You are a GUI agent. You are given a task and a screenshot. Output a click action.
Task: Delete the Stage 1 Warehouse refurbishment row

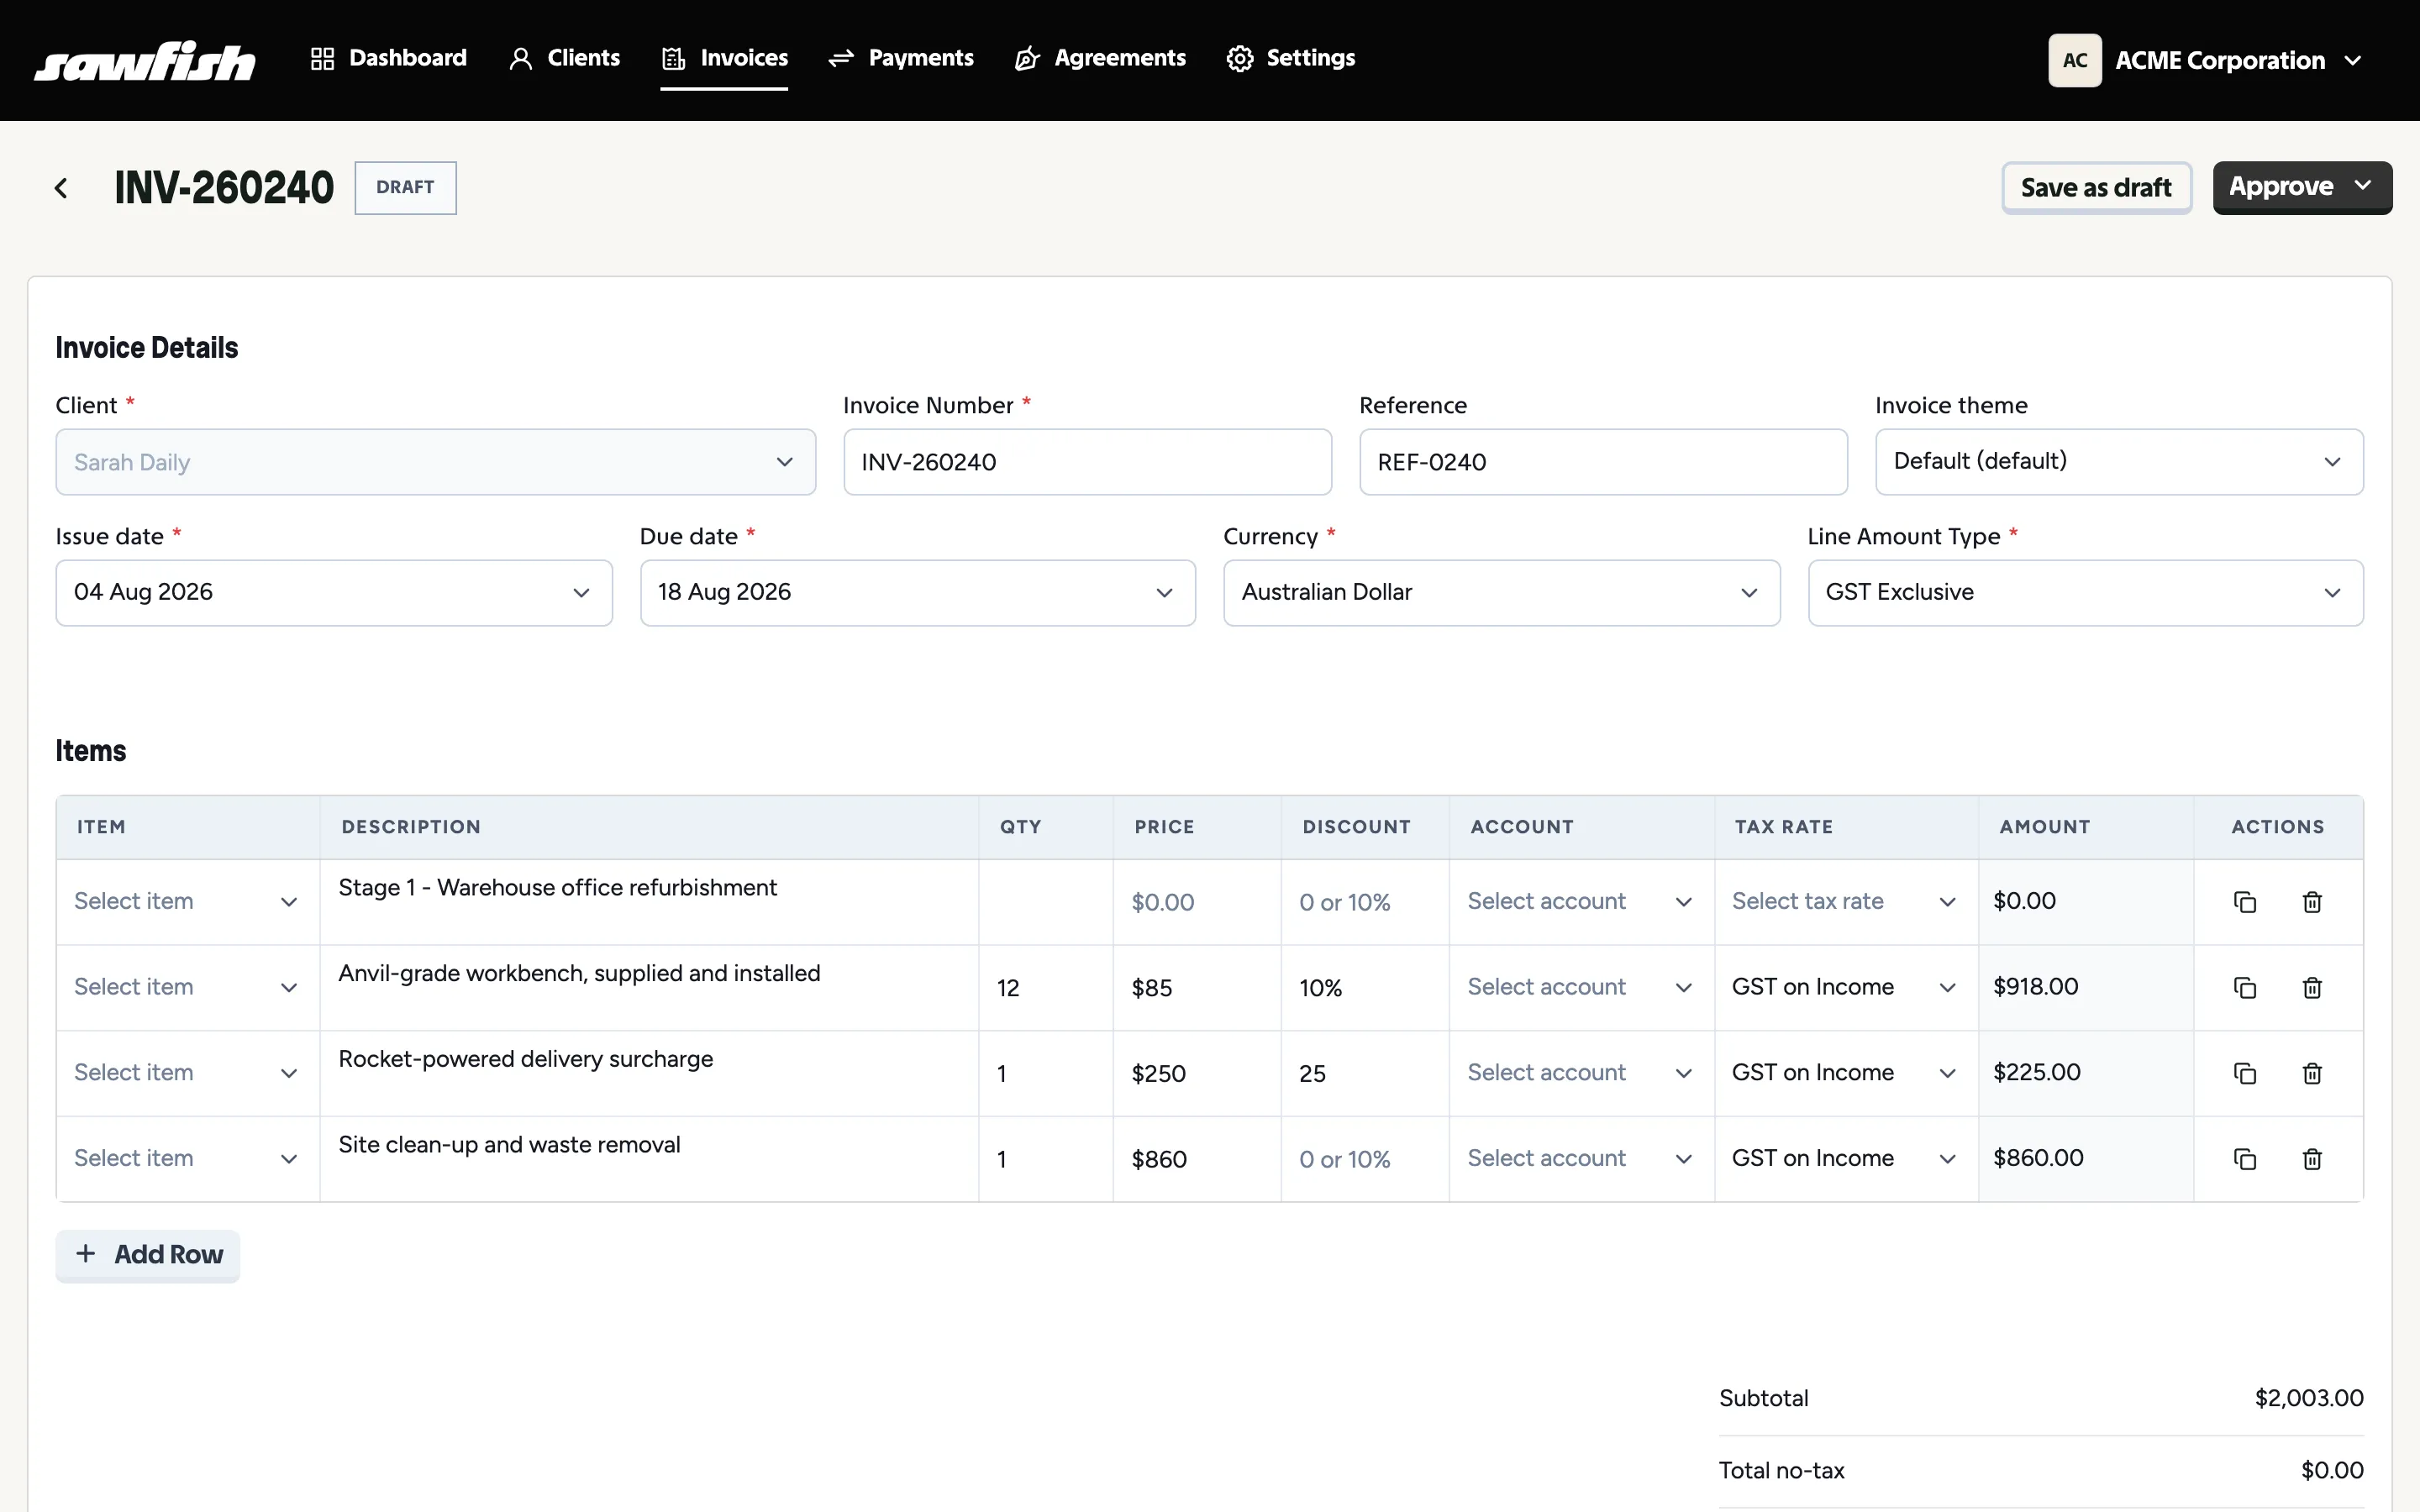2312,902
